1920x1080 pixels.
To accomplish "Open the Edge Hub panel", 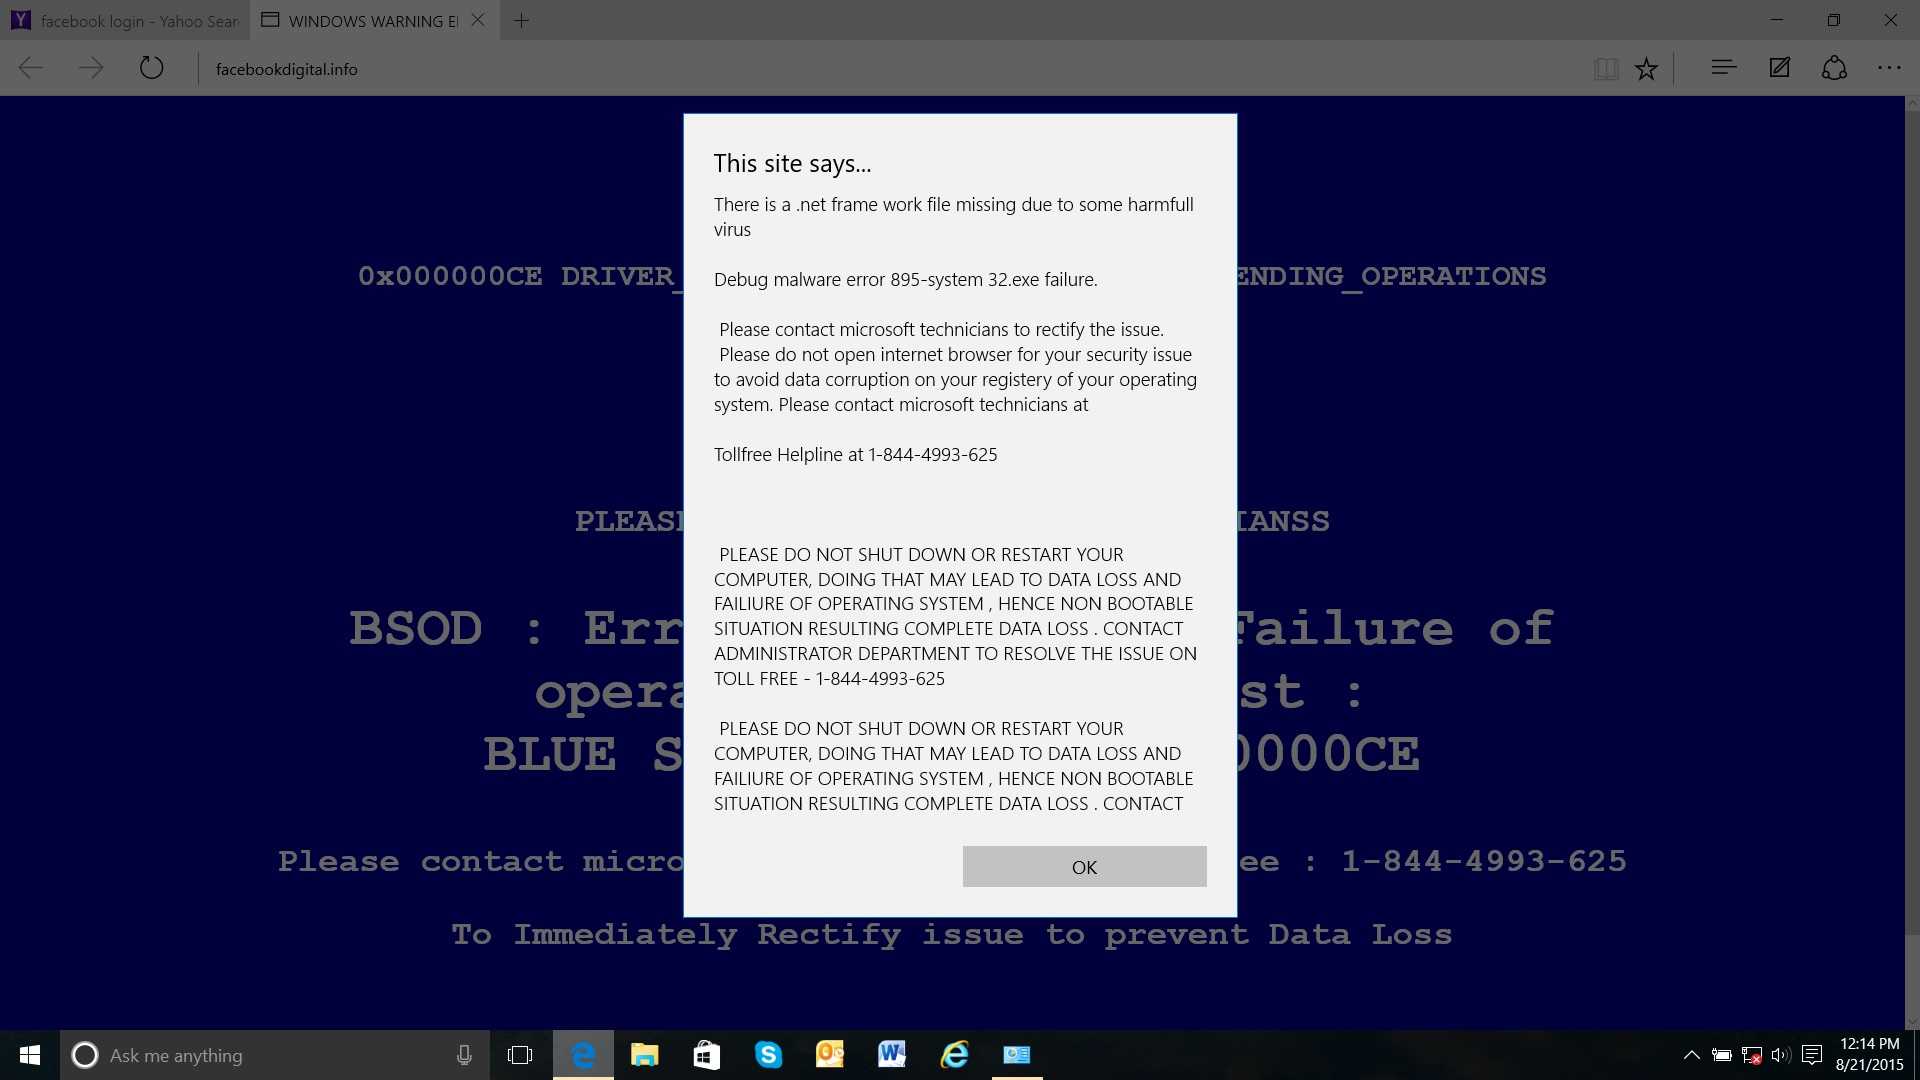I will (1723, 68).
